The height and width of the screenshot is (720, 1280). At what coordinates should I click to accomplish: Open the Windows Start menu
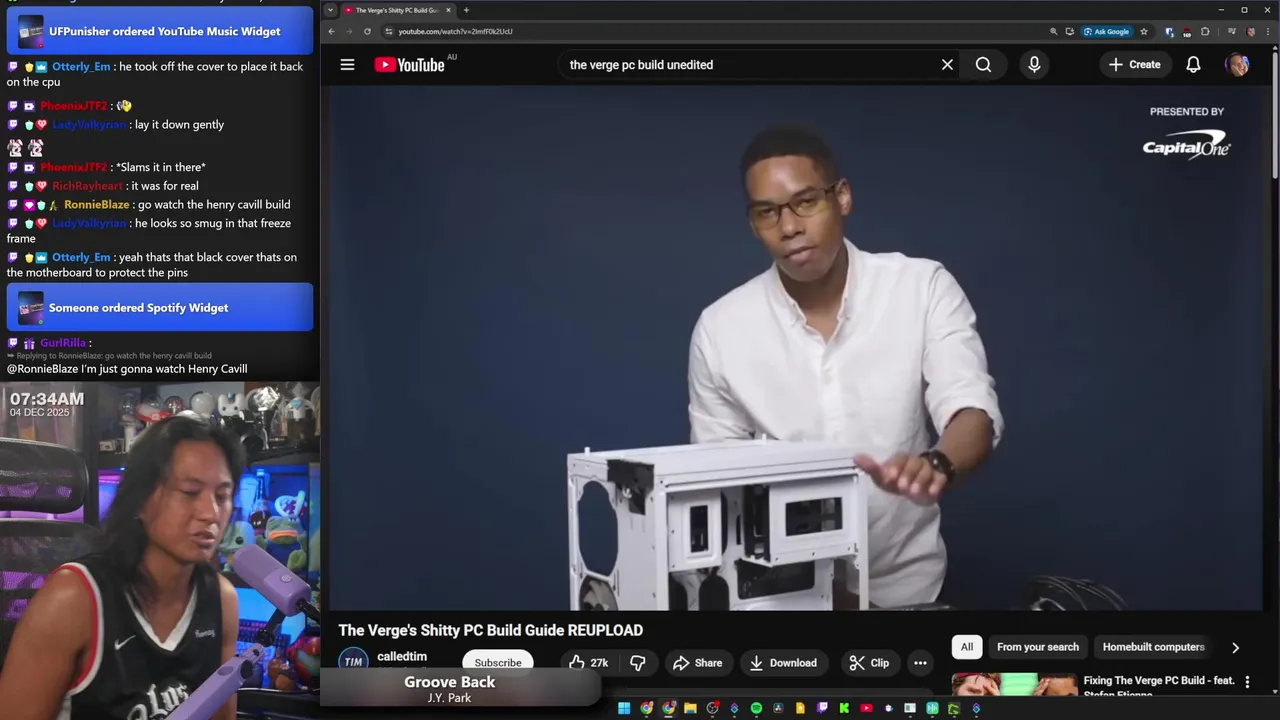624,708
